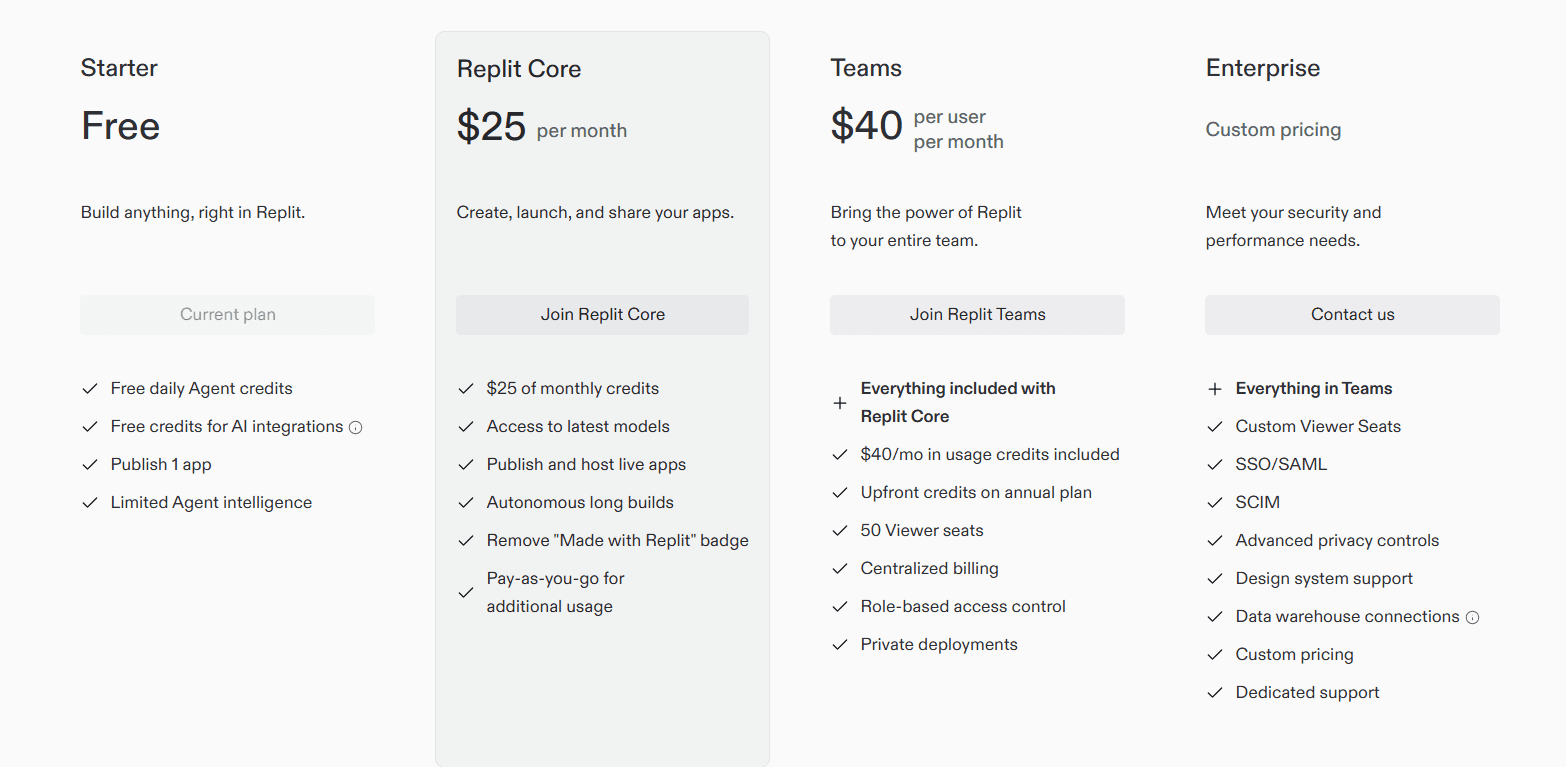Click the checkmark beside 50 Viewer seats
The image size is (1566, 767).
[x=840, y=530]
